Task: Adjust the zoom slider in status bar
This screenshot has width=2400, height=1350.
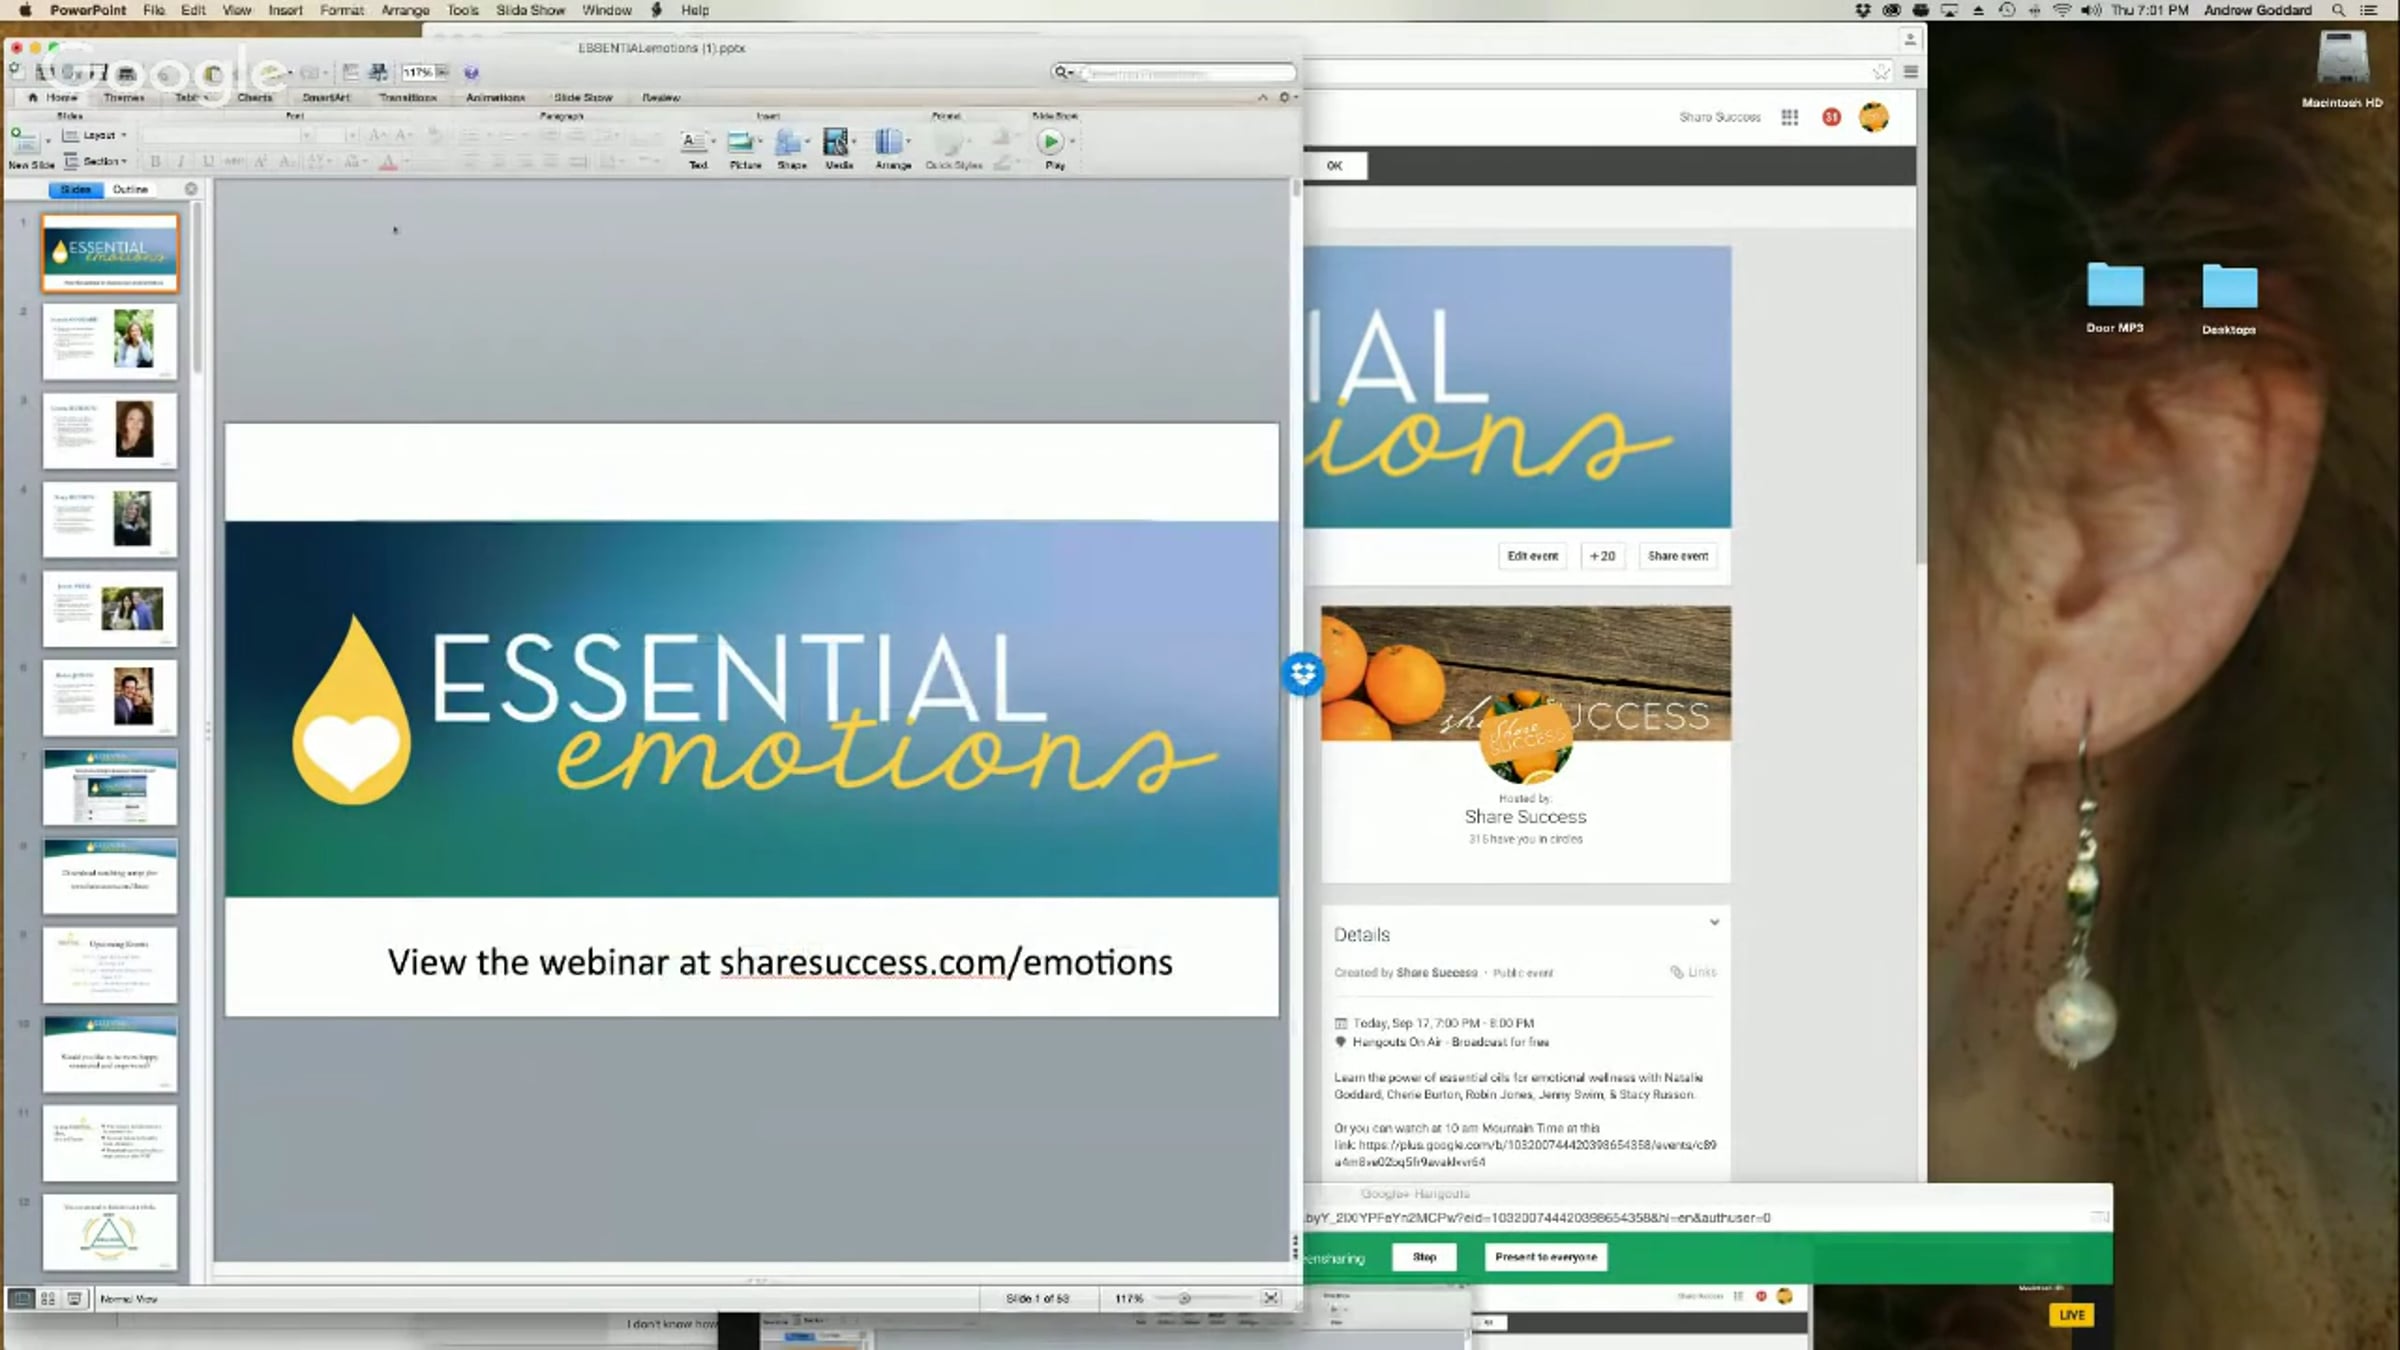Action: [1184, 1298]
